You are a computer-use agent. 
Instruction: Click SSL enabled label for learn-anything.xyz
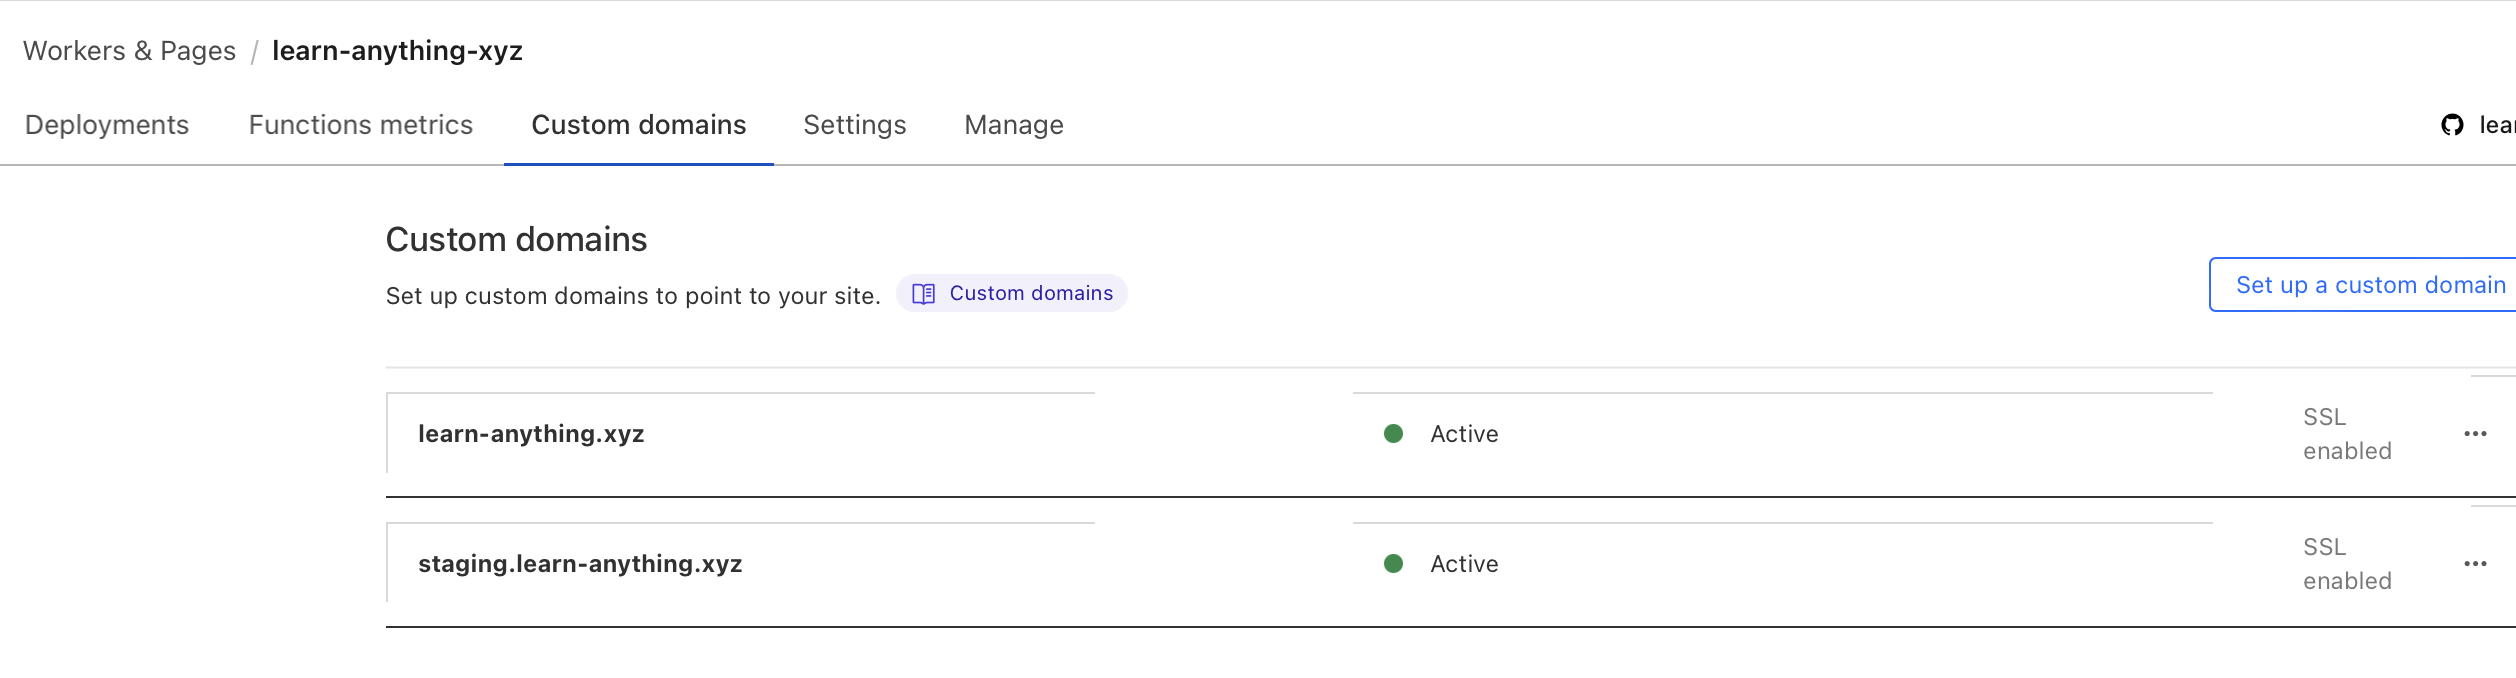pyautogui.click(x=2346, y=434)
